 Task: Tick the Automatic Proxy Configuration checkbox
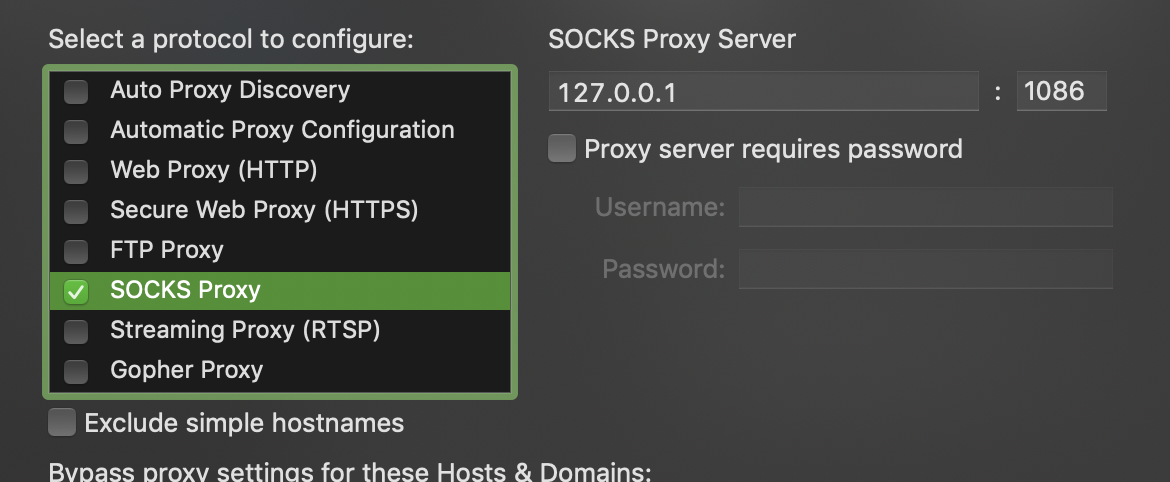tap(75, 131)
